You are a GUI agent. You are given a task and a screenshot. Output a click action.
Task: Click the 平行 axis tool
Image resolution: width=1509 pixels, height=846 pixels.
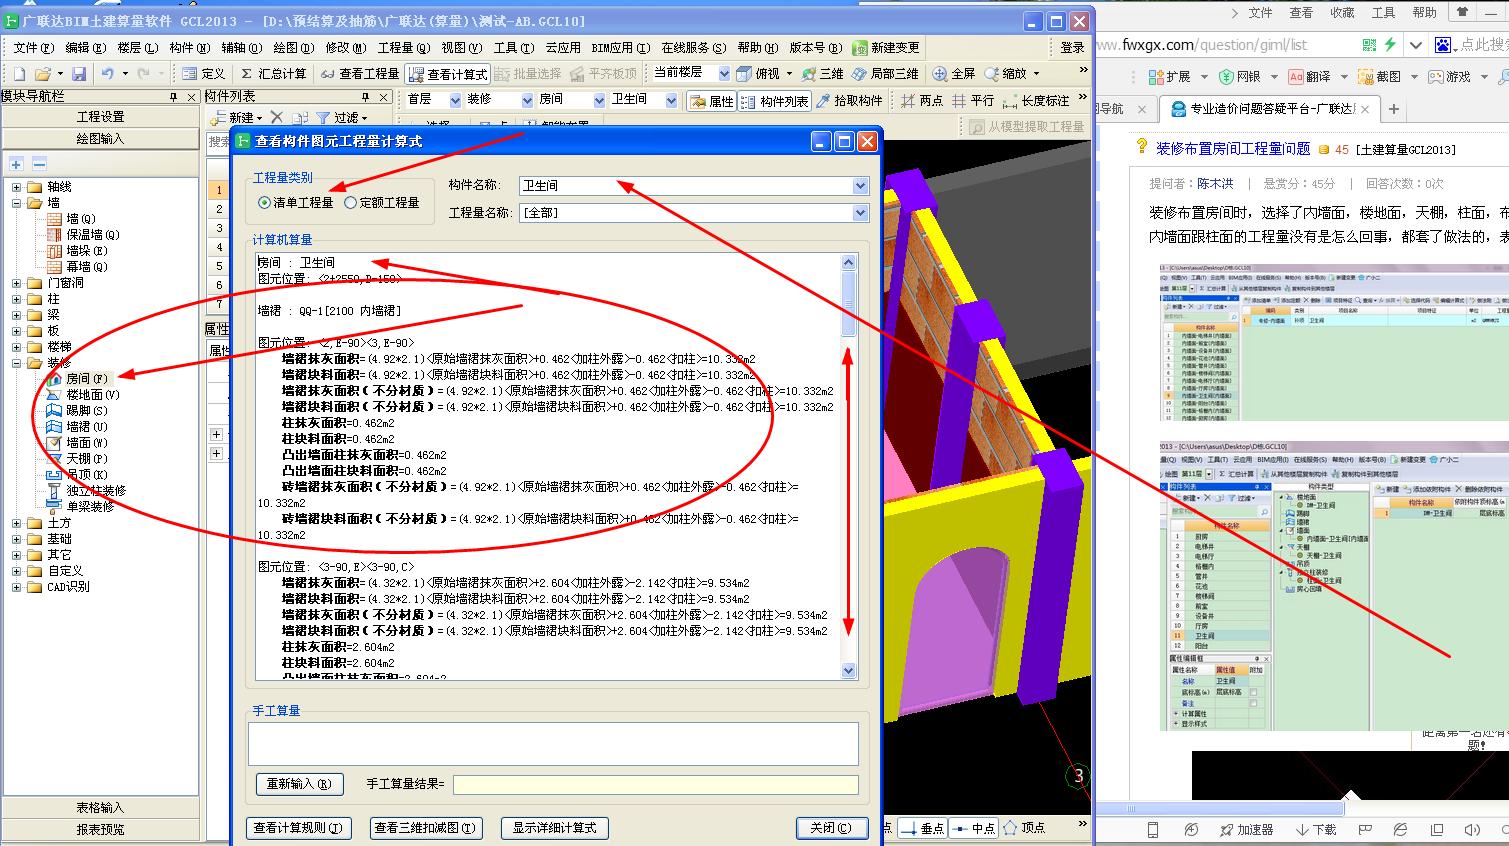coord(974,100)
